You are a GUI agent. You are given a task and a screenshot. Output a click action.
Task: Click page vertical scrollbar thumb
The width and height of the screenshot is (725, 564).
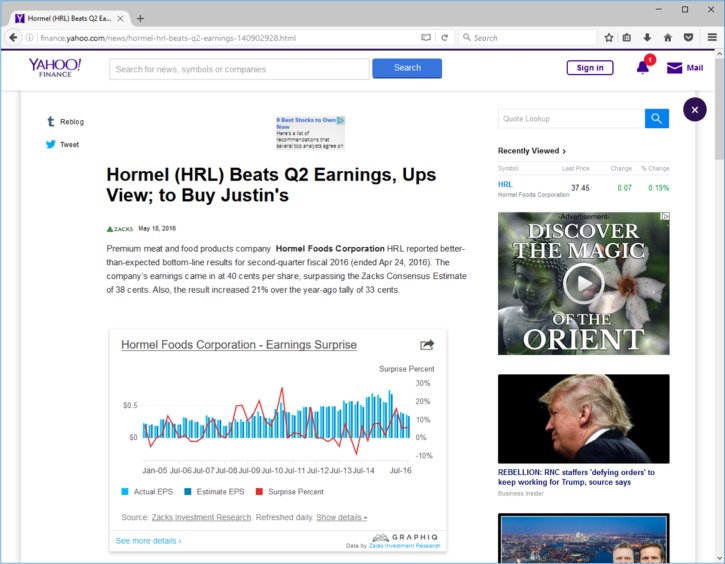pos(719,109)
